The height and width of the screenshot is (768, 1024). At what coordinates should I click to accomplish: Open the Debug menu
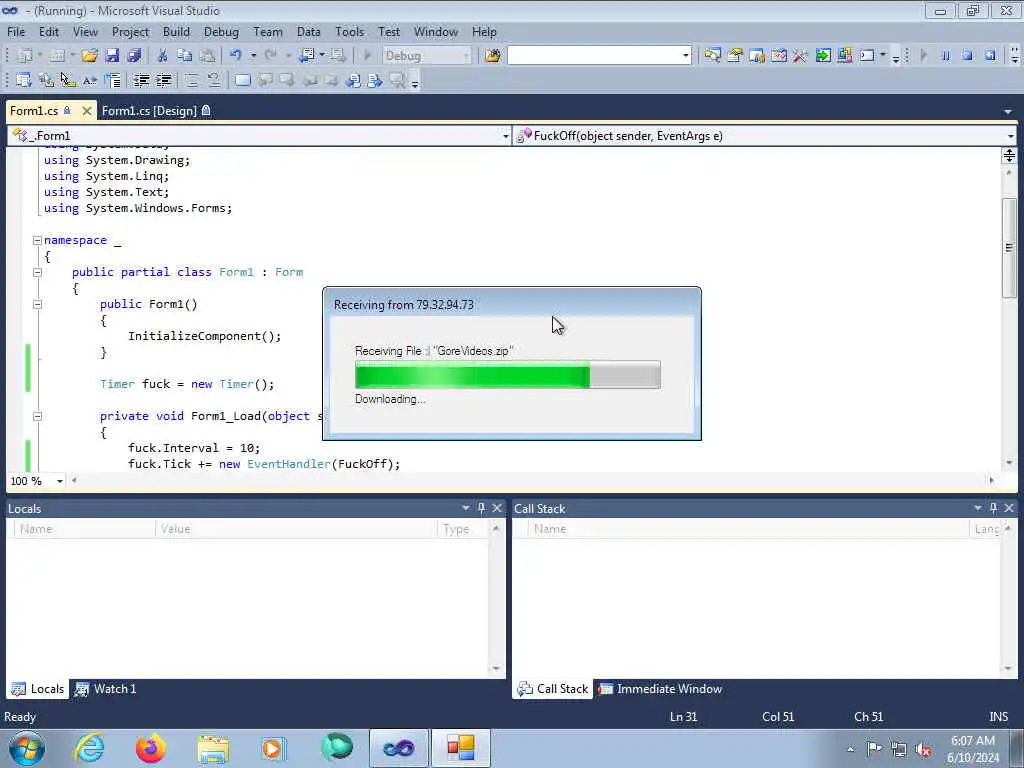[221, 32]
